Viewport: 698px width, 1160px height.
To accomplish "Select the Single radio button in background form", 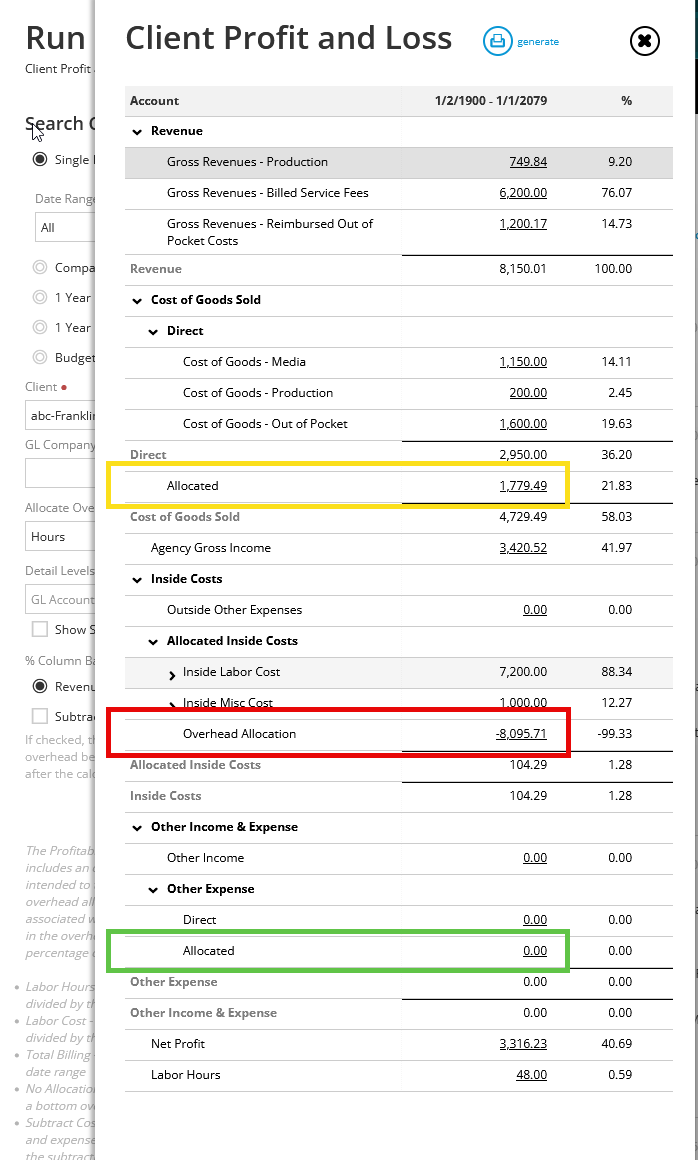I will [40, 159].
